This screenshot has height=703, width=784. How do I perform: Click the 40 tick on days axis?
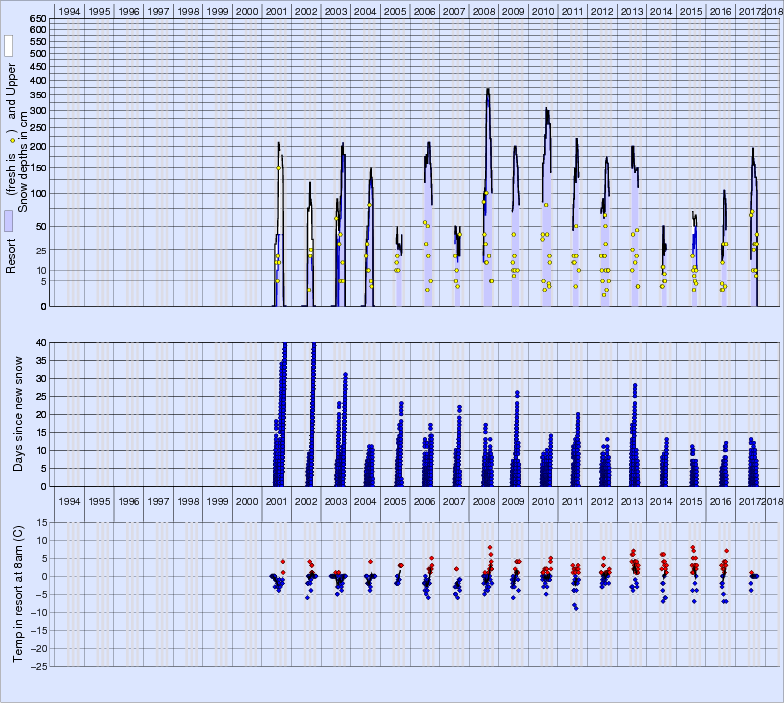[x=40, y=343]
